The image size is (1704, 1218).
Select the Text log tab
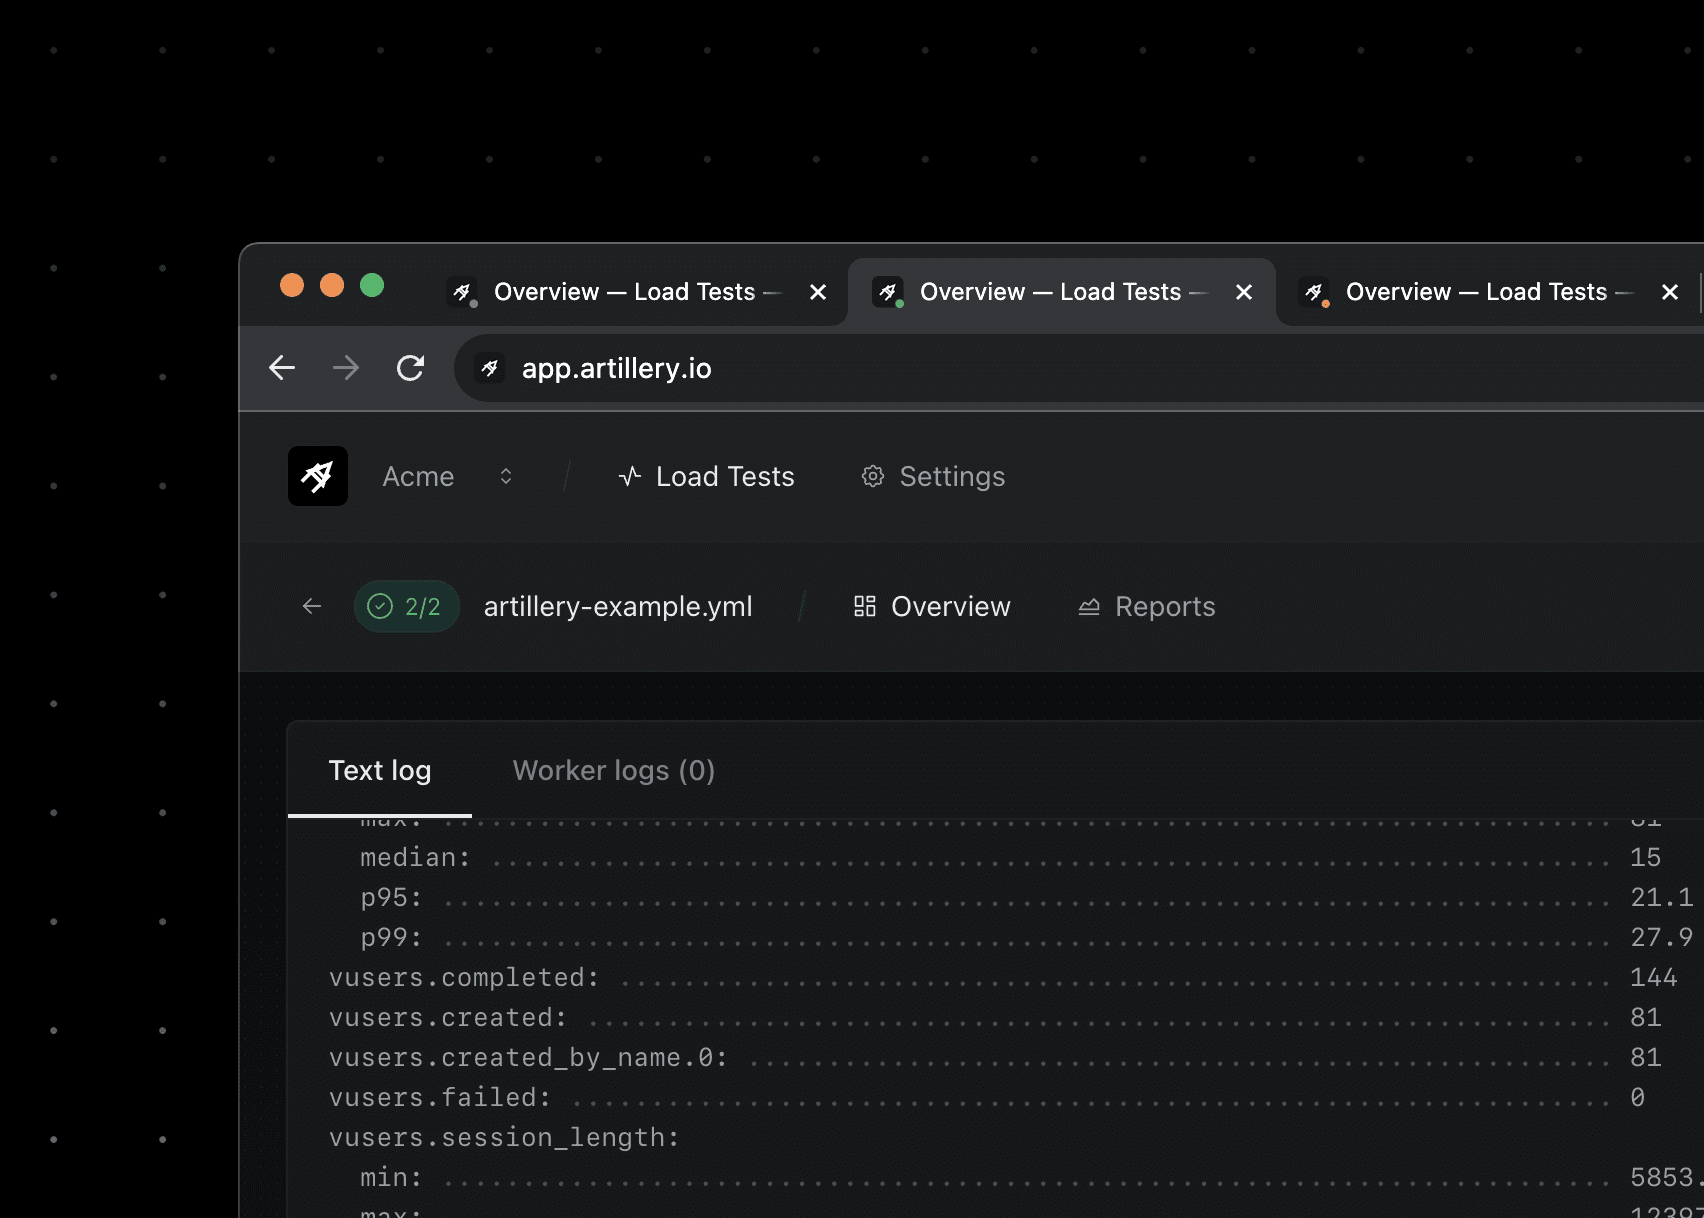(x=380, y=770)
